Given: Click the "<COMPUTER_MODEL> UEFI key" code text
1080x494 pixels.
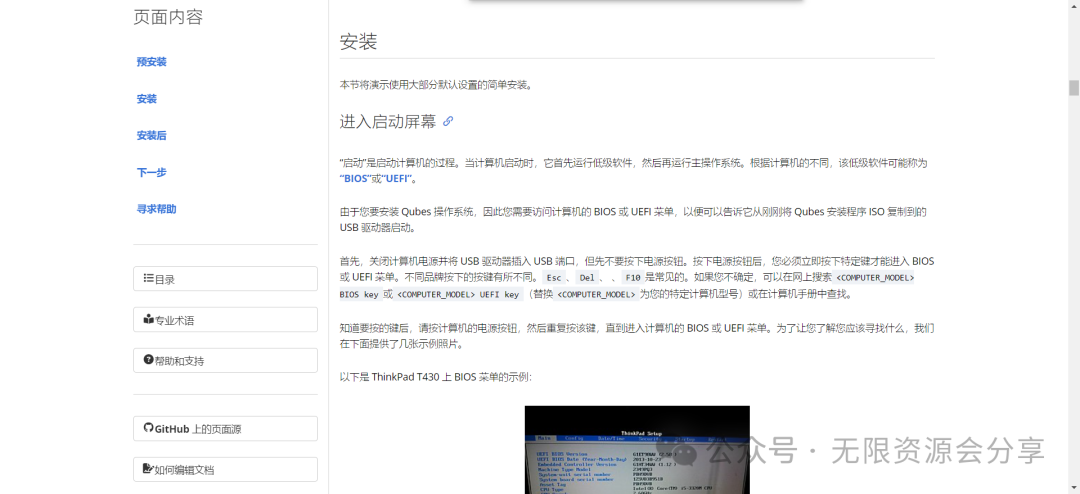Looking at the screenshot, I should coord(458,295).
